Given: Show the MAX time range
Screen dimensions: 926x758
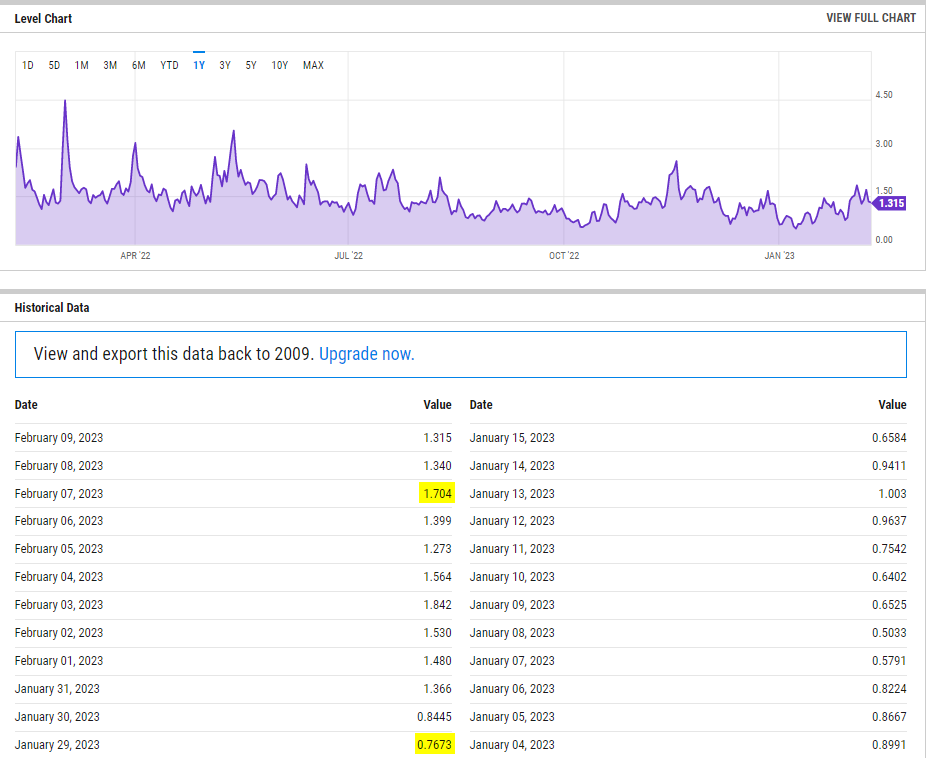Looking at the screenshot, I should click(313, 66).
